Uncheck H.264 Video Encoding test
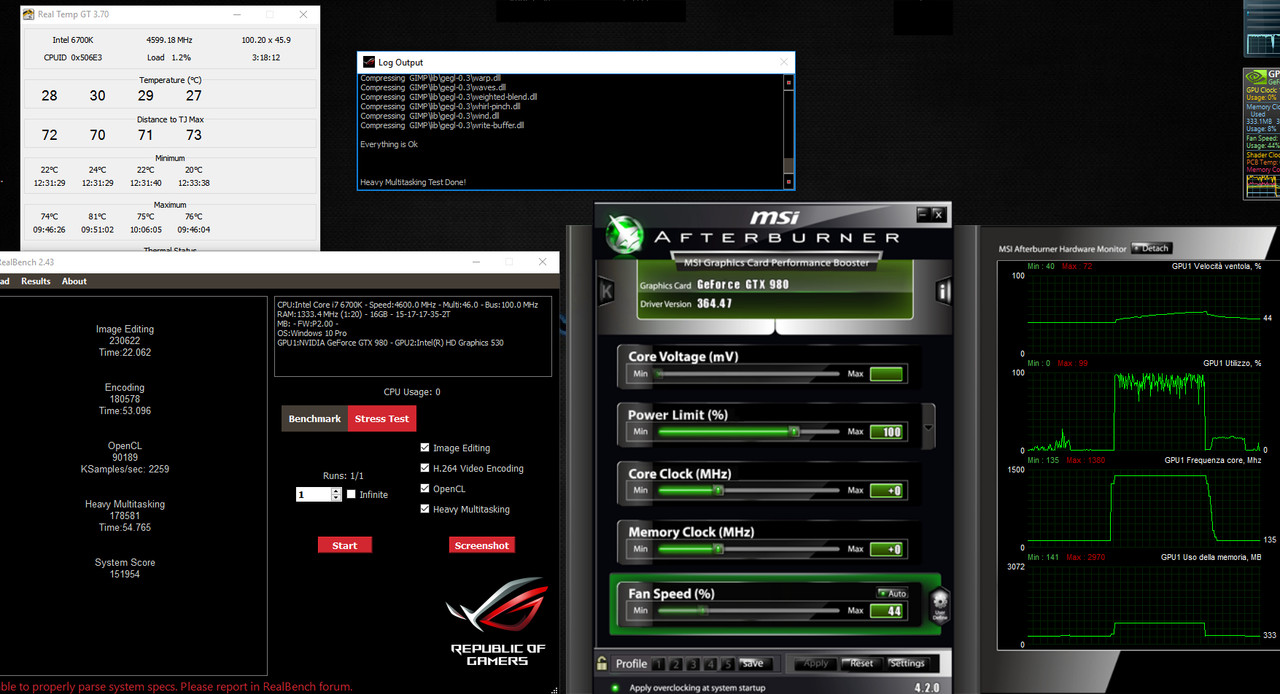The height and width of the screenshot is (694, 1280). (x=425, y=468)
